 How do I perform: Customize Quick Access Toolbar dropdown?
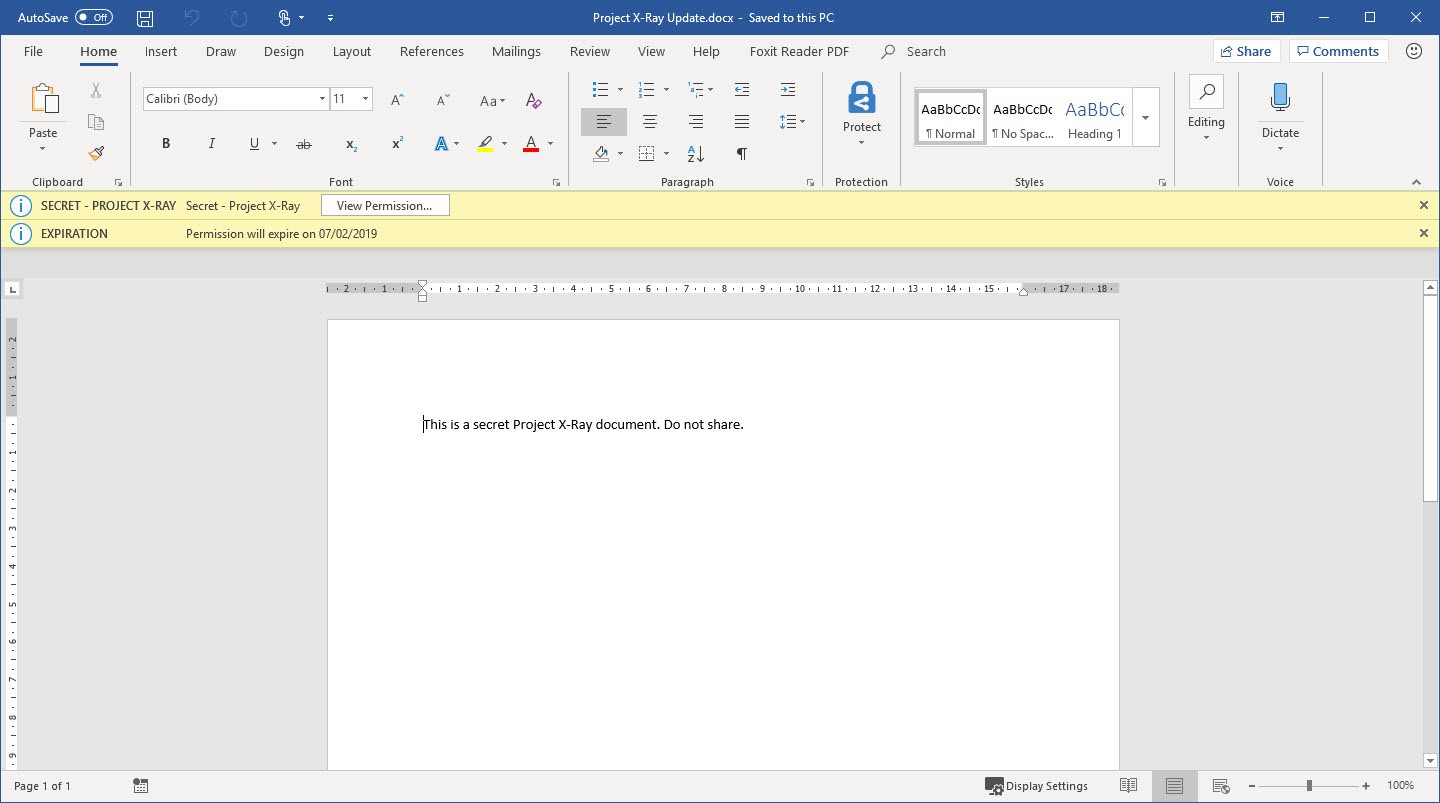point(330,18)
